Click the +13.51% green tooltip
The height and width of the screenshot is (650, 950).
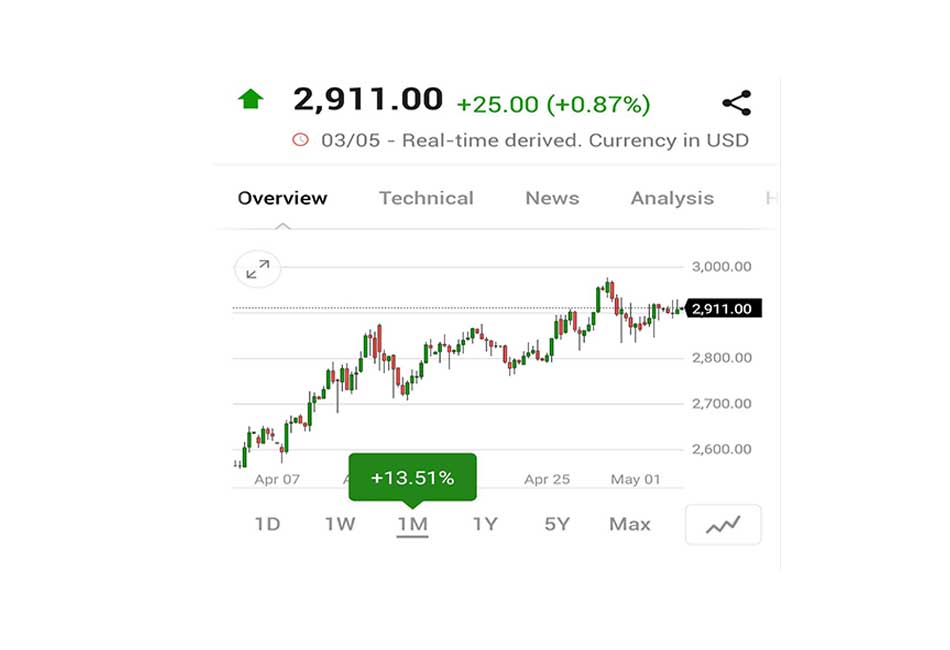point(413,478)
